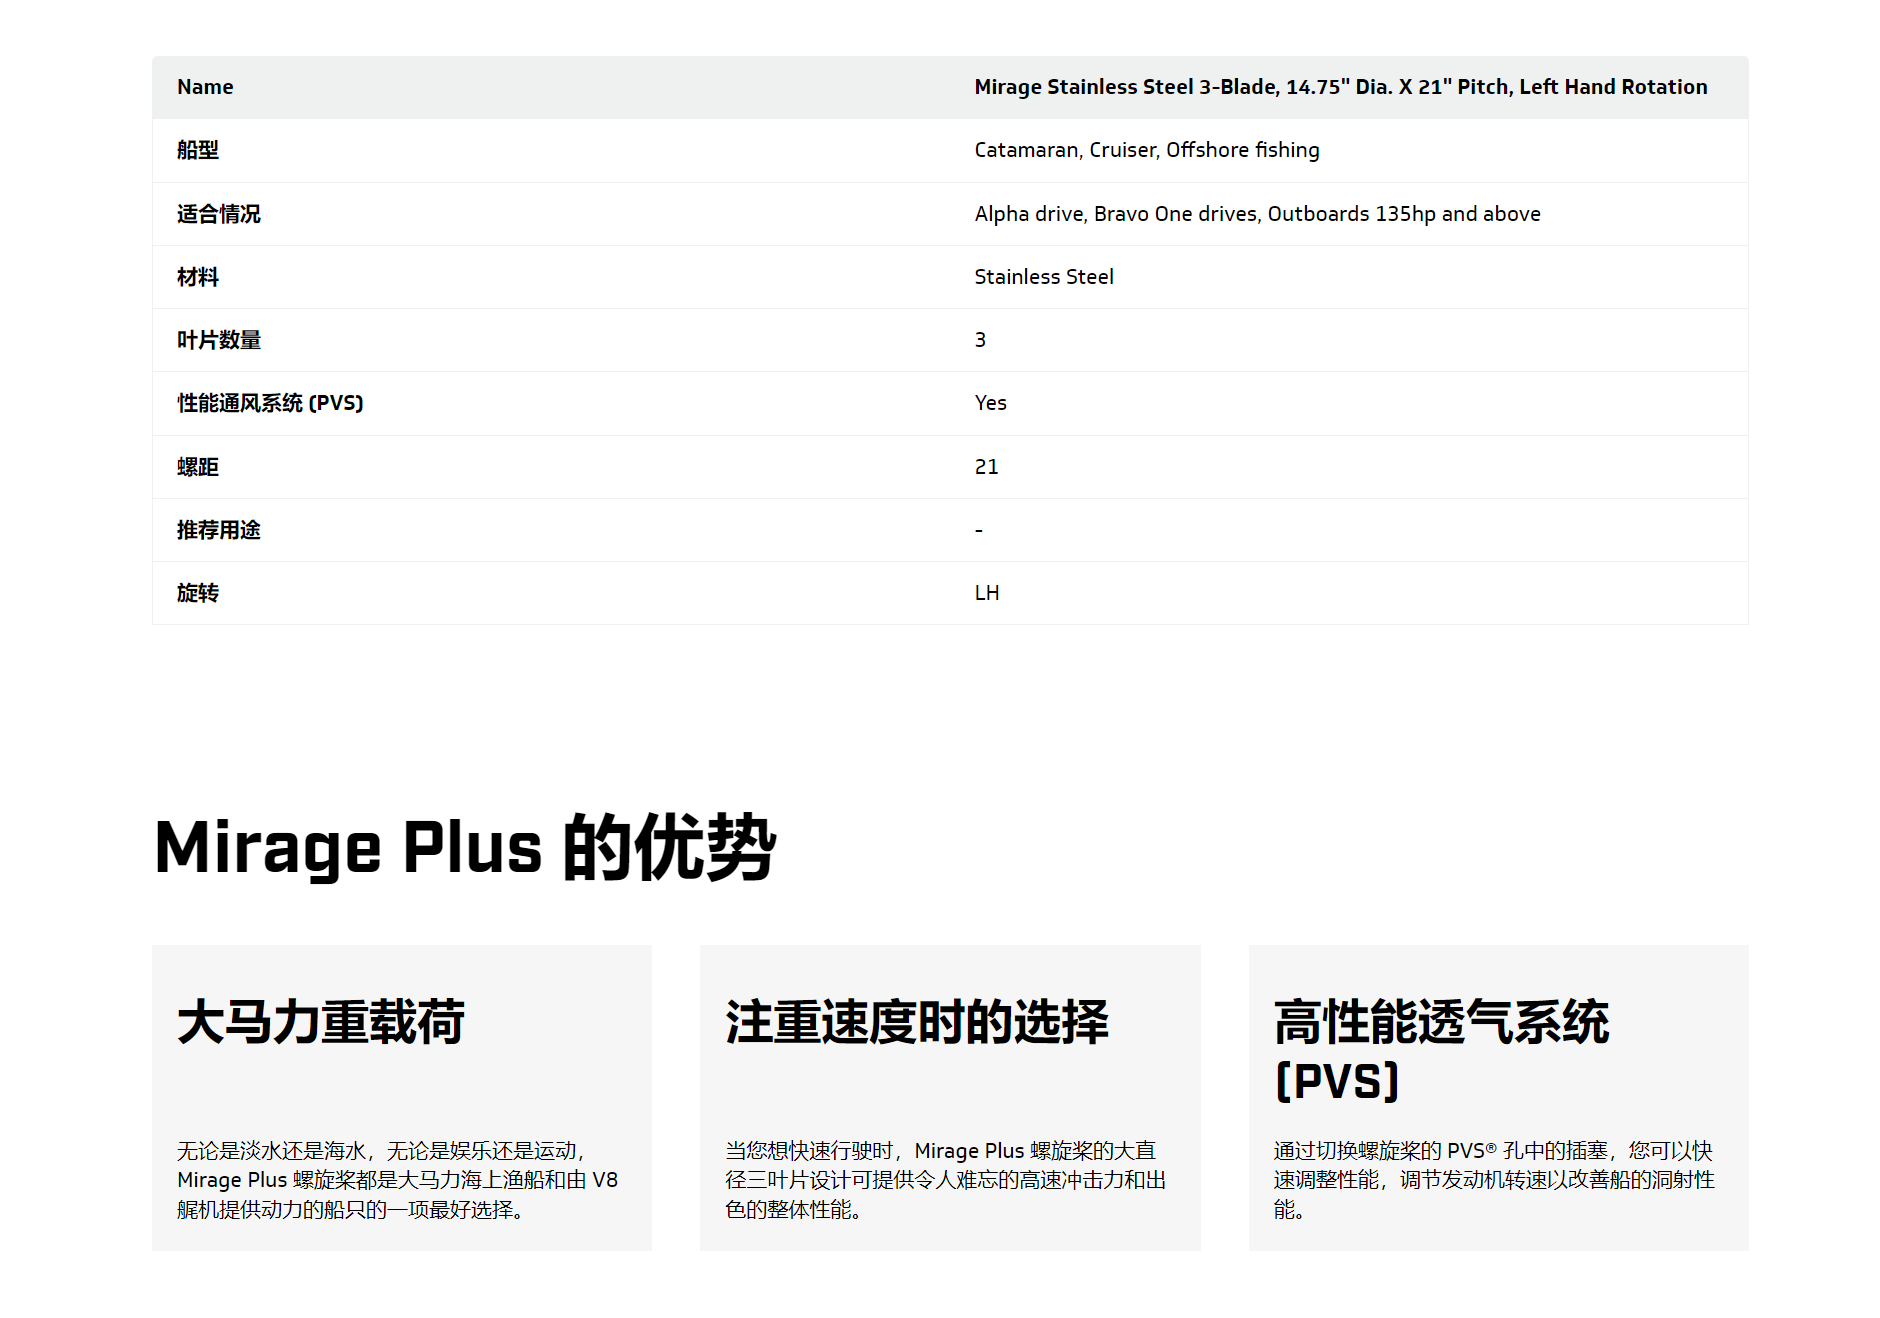Select the Catamaran, Cruiser, Offshore fishing value
The width and height of the screenshot is (1880, 1318).
pyautogui.click(x=1146, y=150)
